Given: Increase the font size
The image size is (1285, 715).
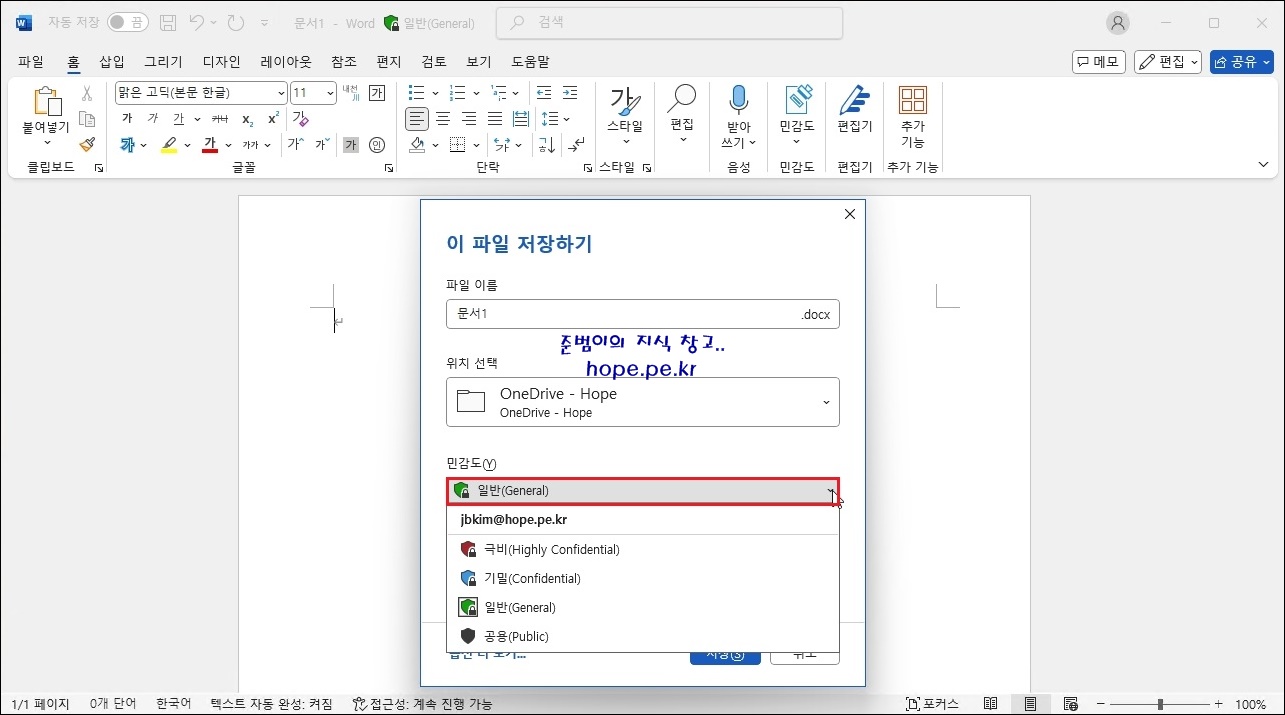Looking at the screenshot, I should [x=295, y=145].
